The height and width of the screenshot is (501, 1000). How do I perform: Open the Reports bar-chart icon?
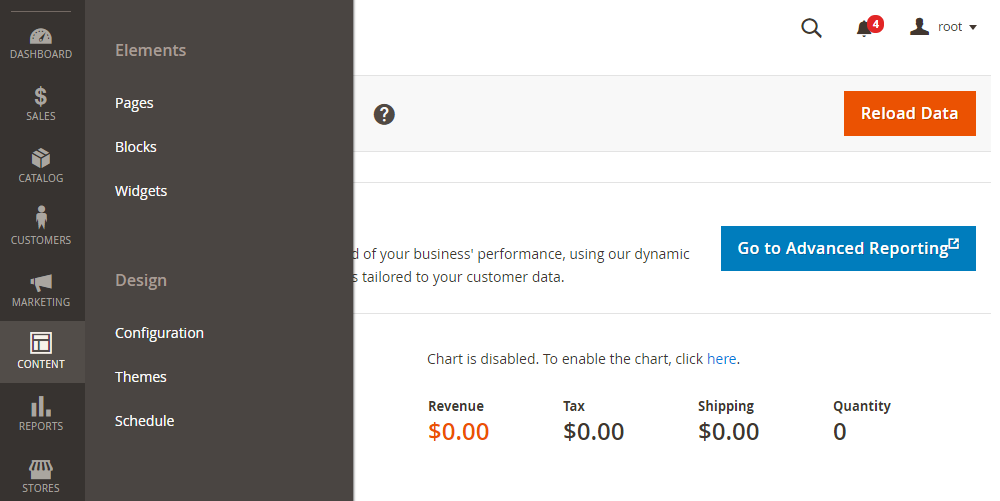[x=41, y=414]
